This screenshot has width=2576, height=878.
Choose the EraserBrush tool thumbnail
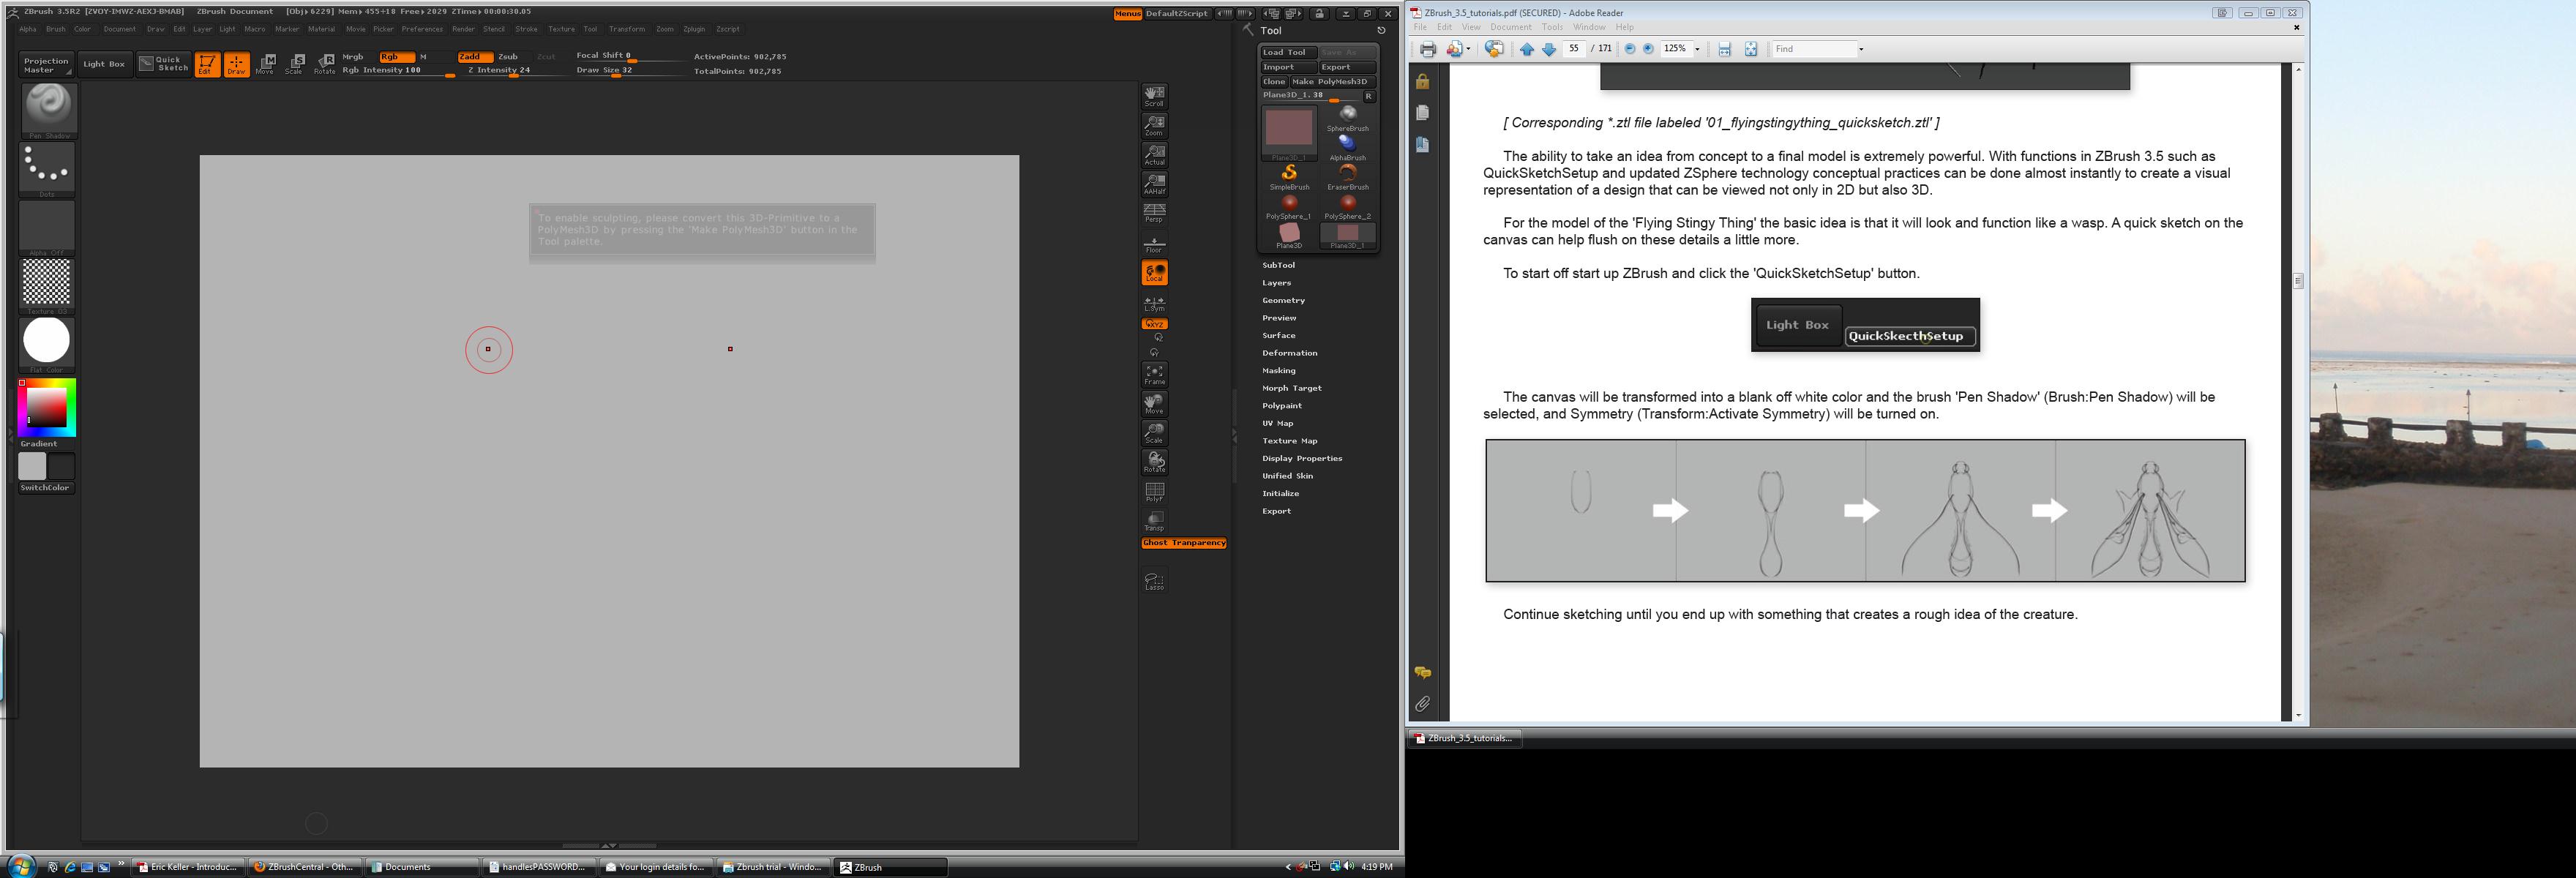click(1347, 176)
